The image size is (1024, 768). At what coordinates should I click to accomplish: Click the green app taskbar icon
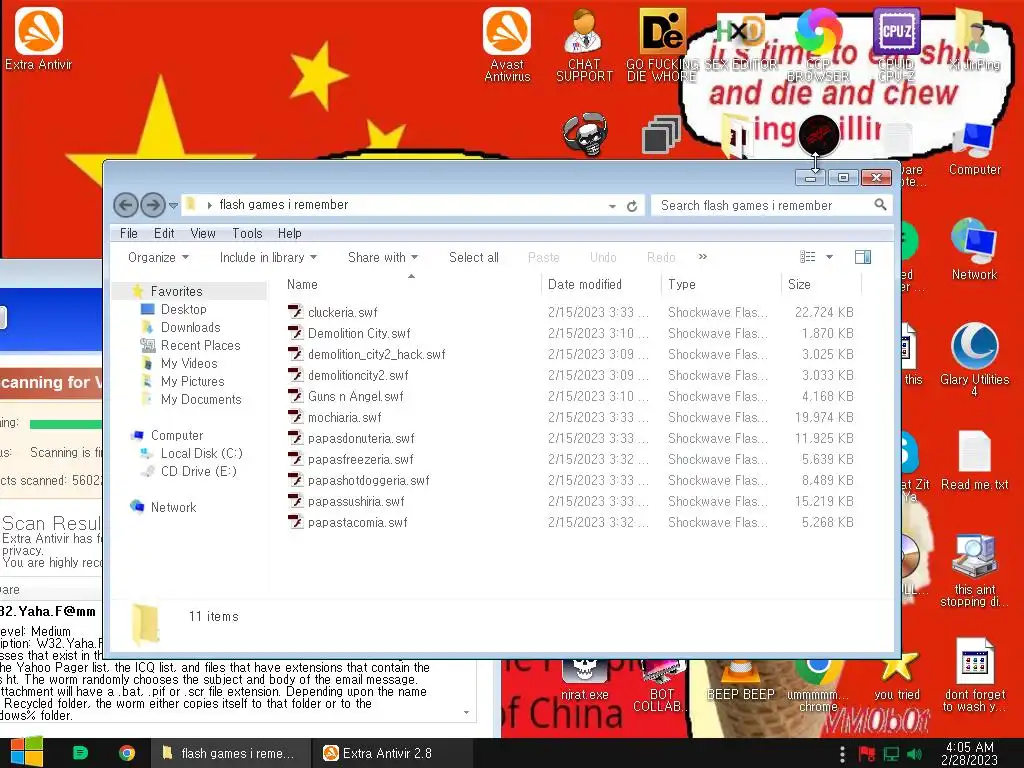coord(80,753)
